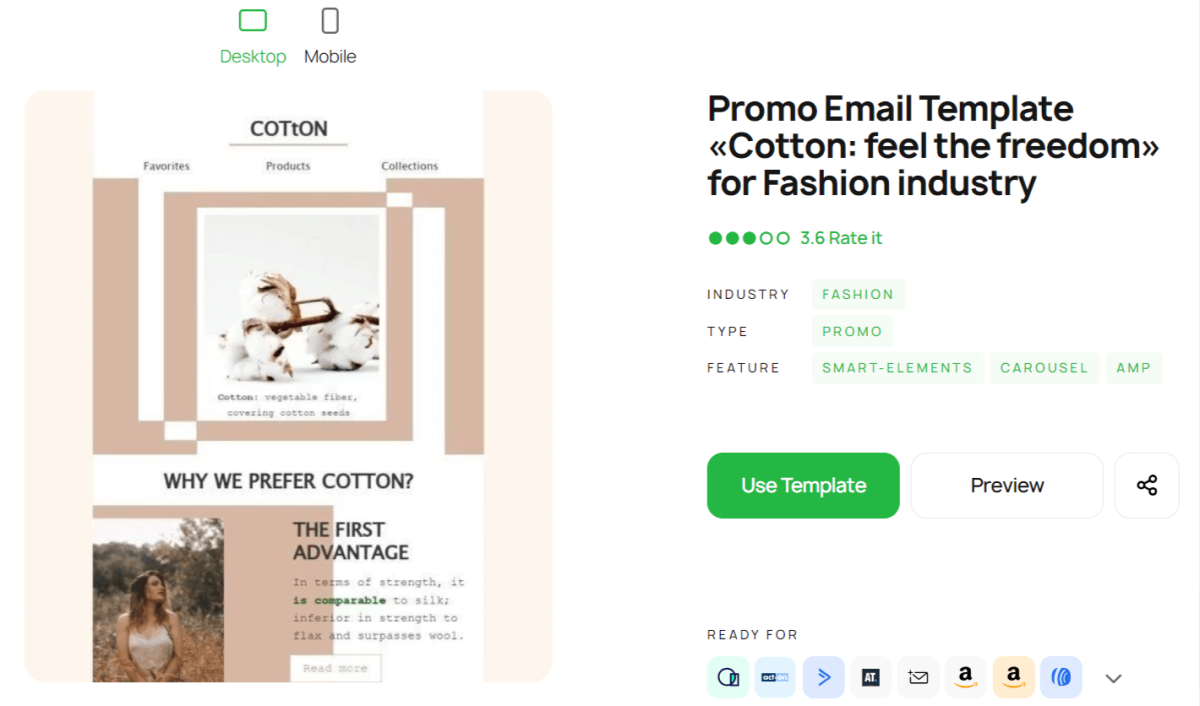Switch to Desktop preview mode
1200x706 pixels.
click(253, 35)
